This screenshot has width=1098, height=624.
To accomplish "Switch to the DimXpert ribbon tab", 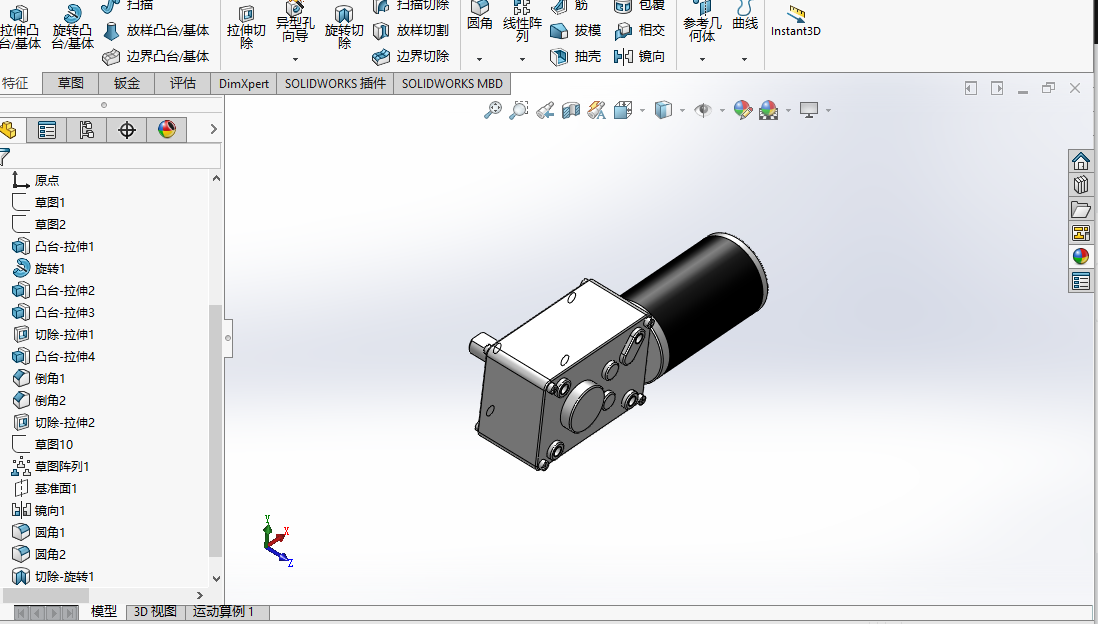I will 244,83.
